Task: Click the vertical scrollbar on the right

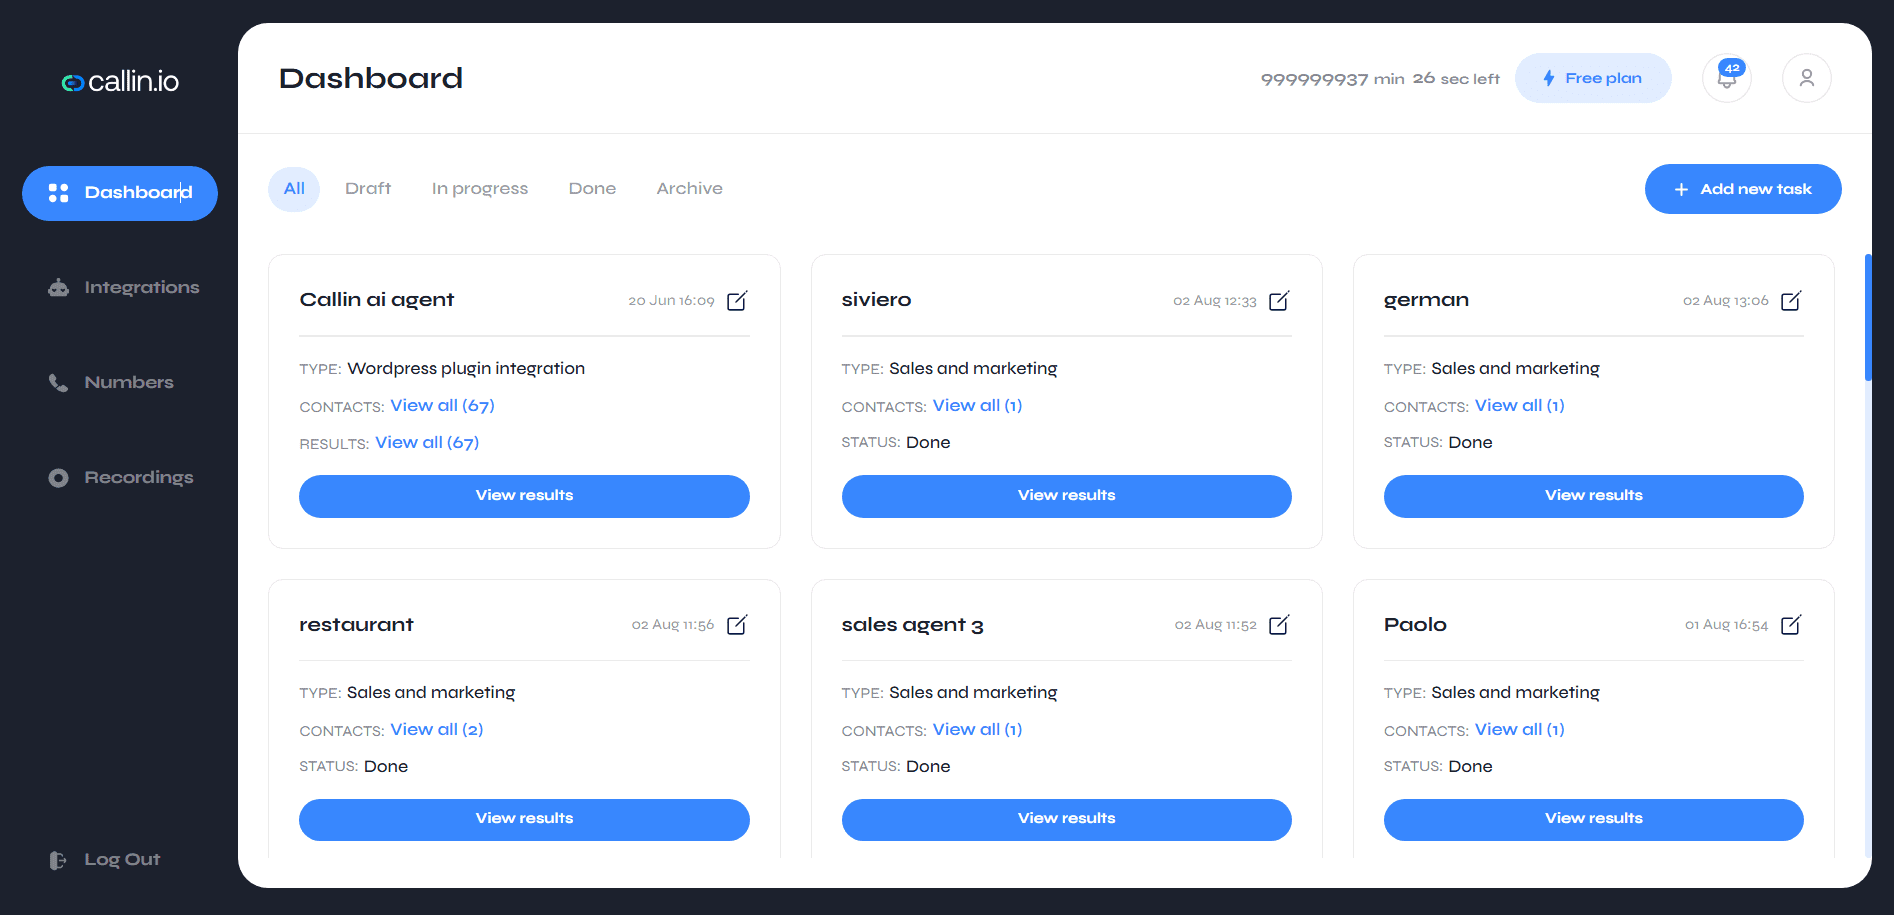Action: pos(1867,318)
